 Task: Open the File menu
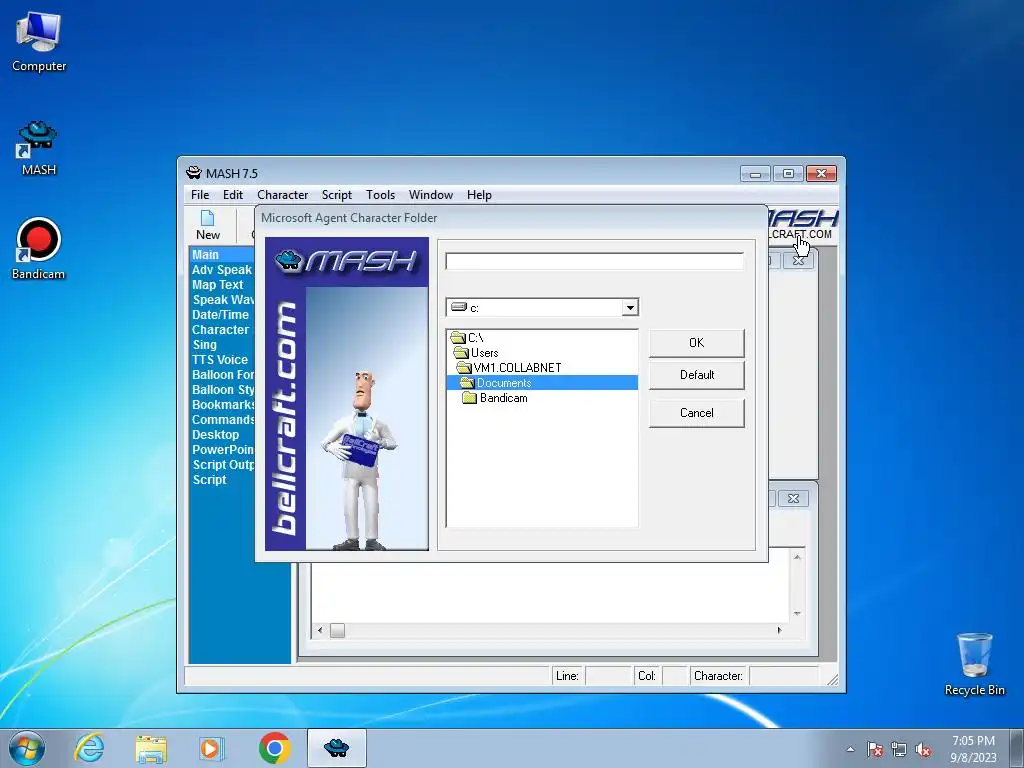(x=200, y=195)
